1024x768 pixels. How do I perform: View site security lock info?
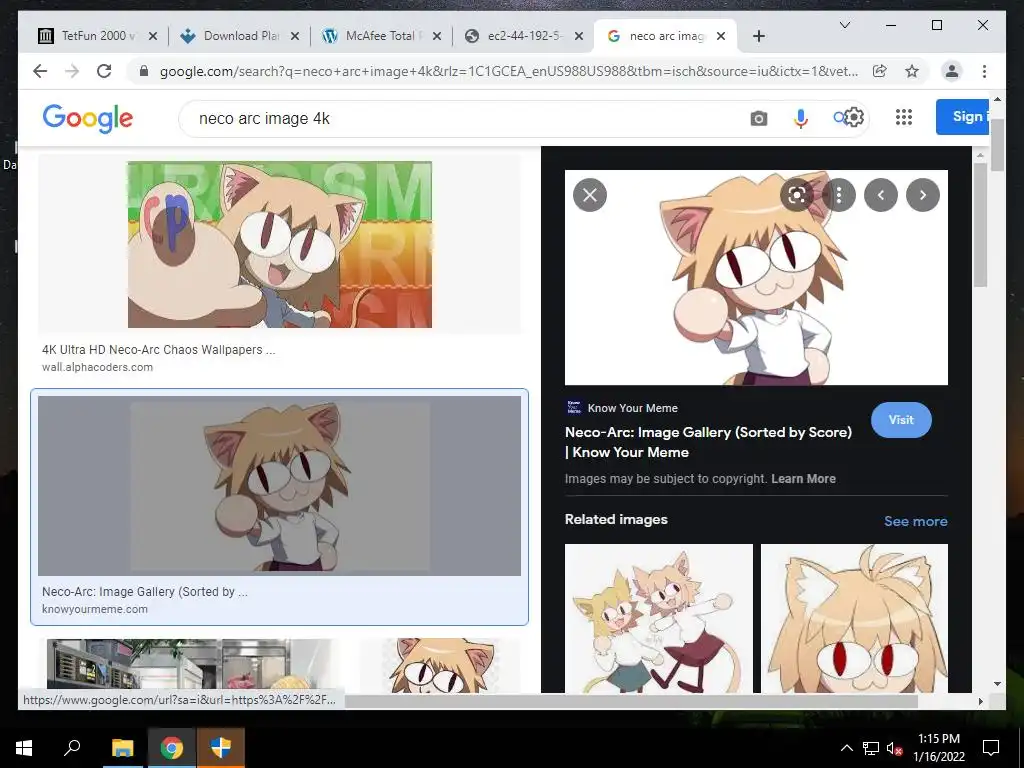pyautogui.click(x=144, y=71)
